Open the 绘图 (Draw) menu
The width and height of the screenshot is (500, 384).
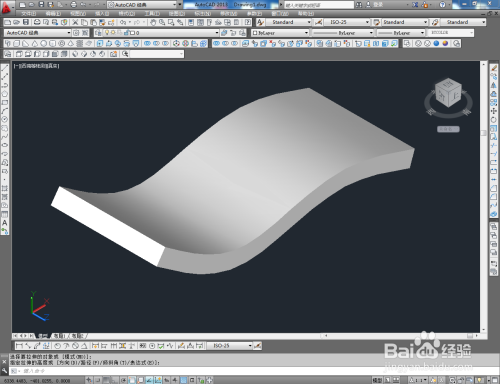(x=176, y=14)
